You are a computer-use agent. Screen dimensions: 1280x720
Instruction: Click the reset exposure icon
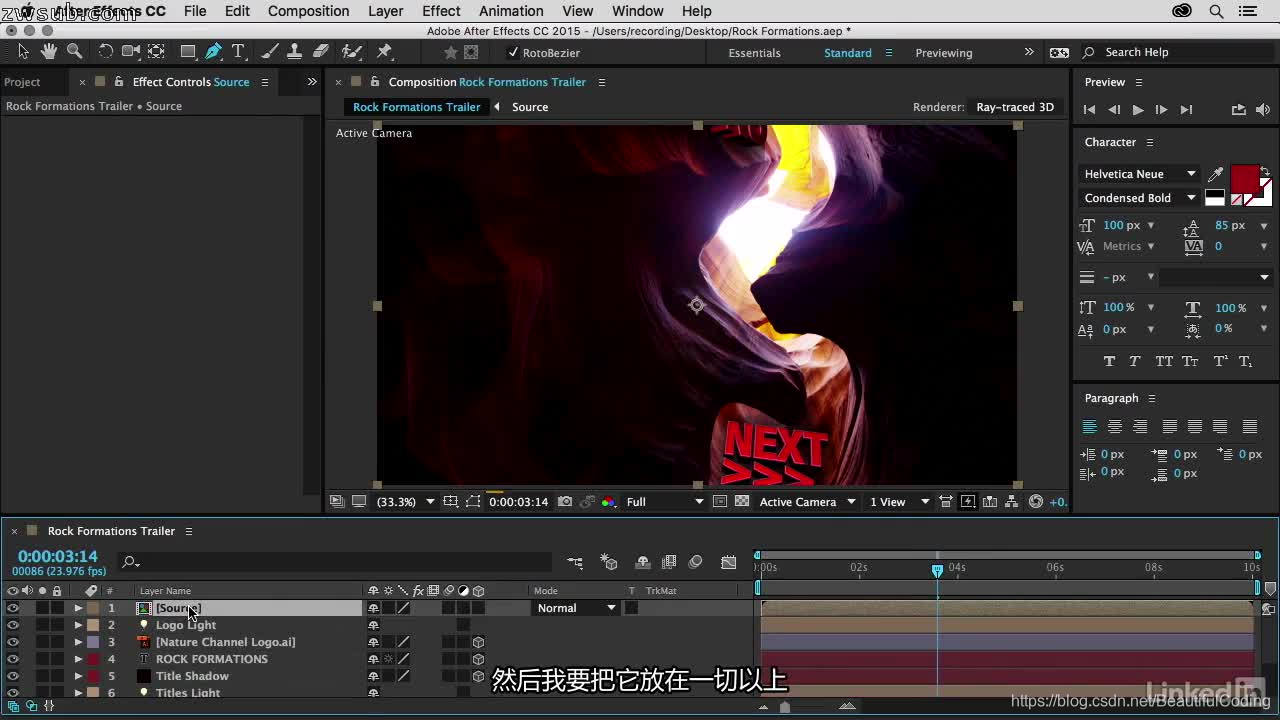coord(1036,502)
